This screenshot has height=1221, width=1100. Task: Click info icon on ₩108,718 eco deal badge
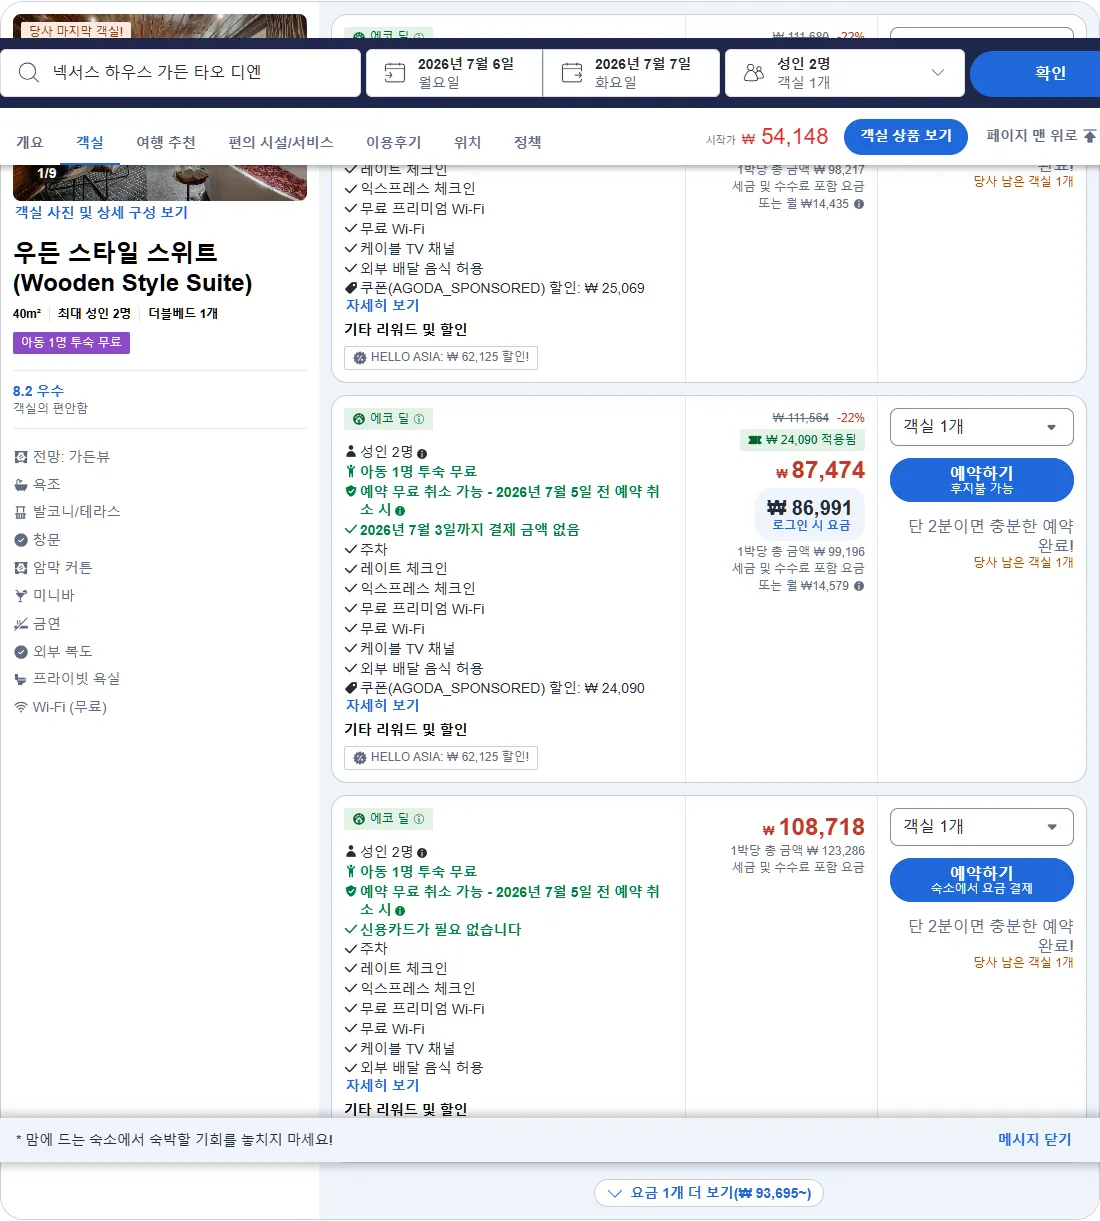[x=419, y=819]
